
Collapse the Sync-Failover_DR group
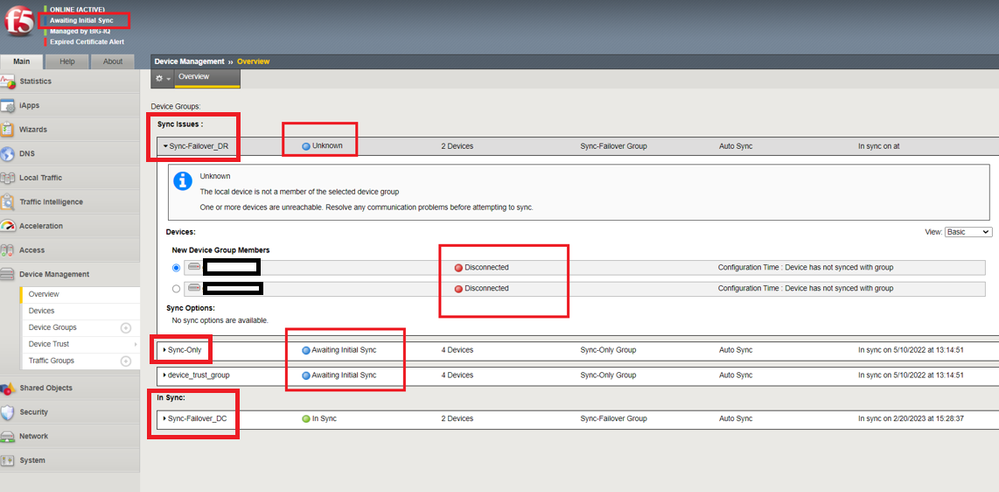tap(165, 146)
